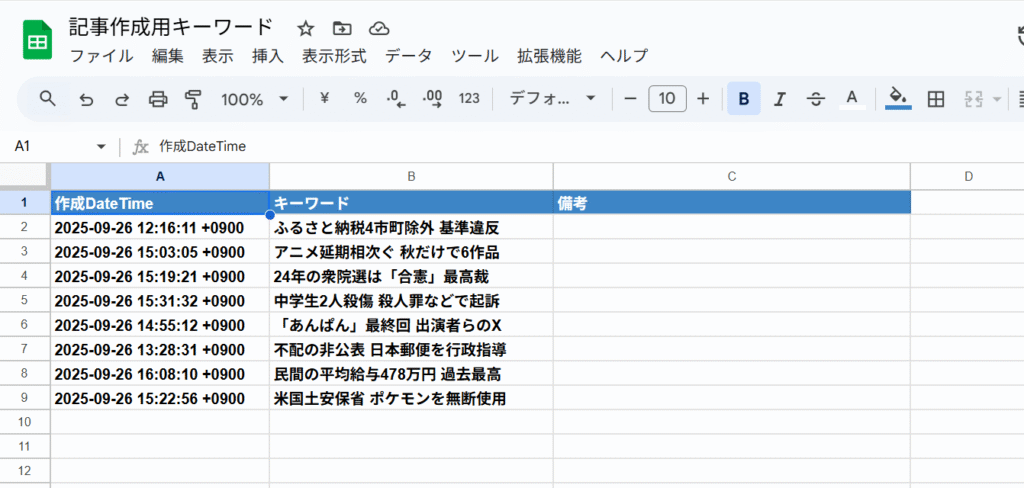Viewport: 1024px width, 488px height.
Task: Check the cloud save status icon
Action: click(379, 28)
